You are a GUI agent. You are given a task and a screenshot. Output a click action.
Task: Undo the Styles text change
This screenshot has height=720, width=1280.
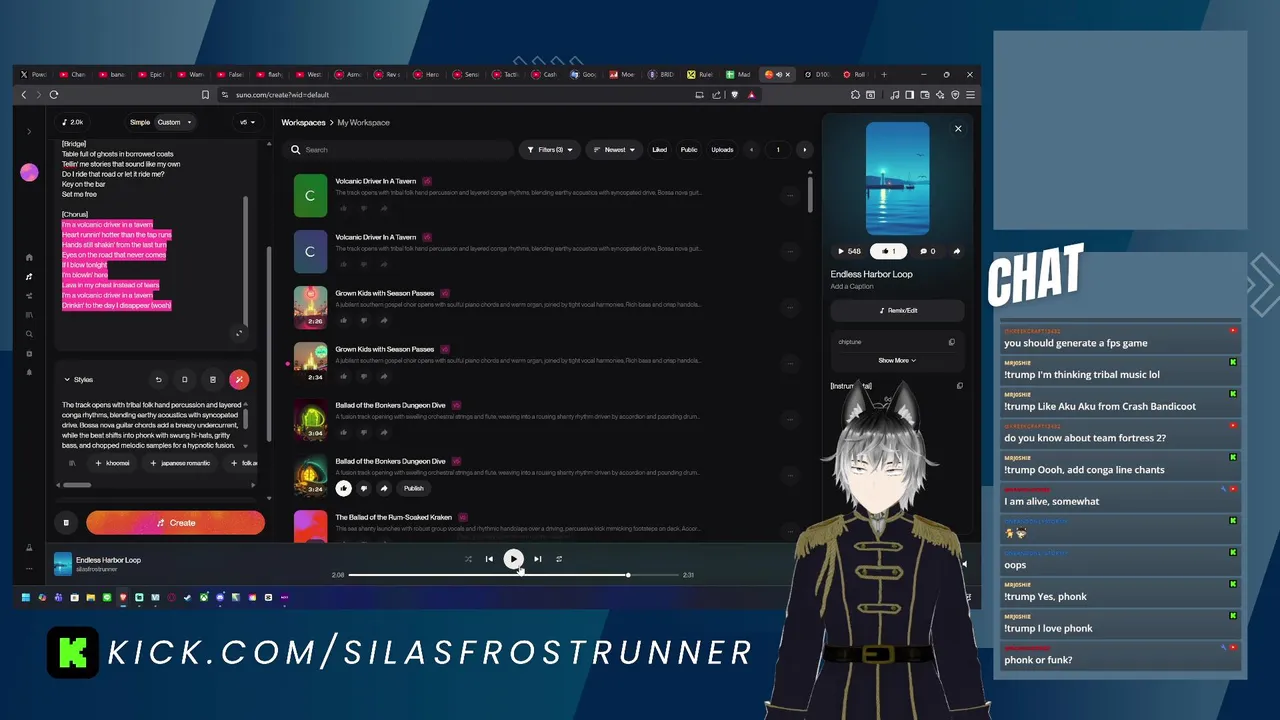pyautogui.click(x=158, y=379)
